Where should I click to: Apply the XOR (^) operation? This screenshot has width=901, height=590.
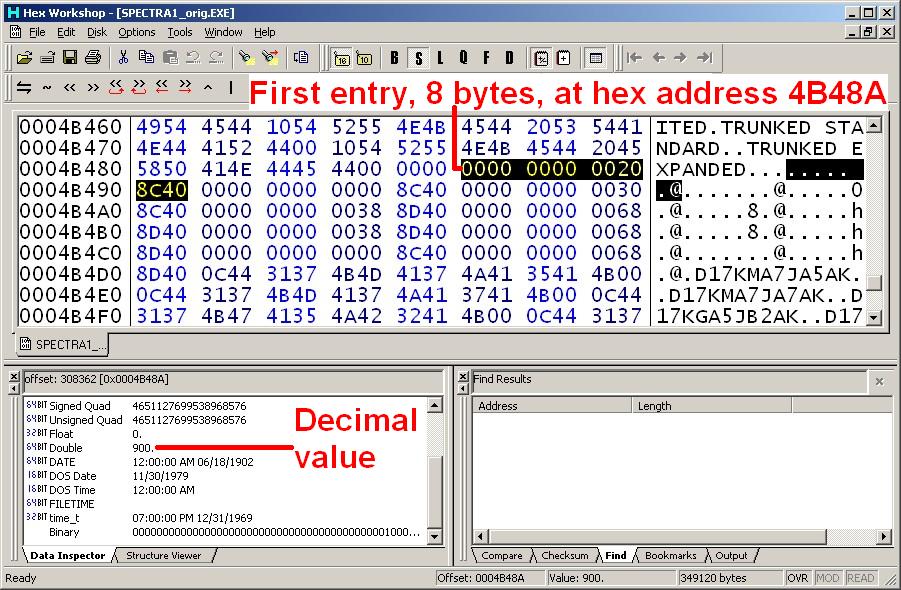click(x=208, y=87)
